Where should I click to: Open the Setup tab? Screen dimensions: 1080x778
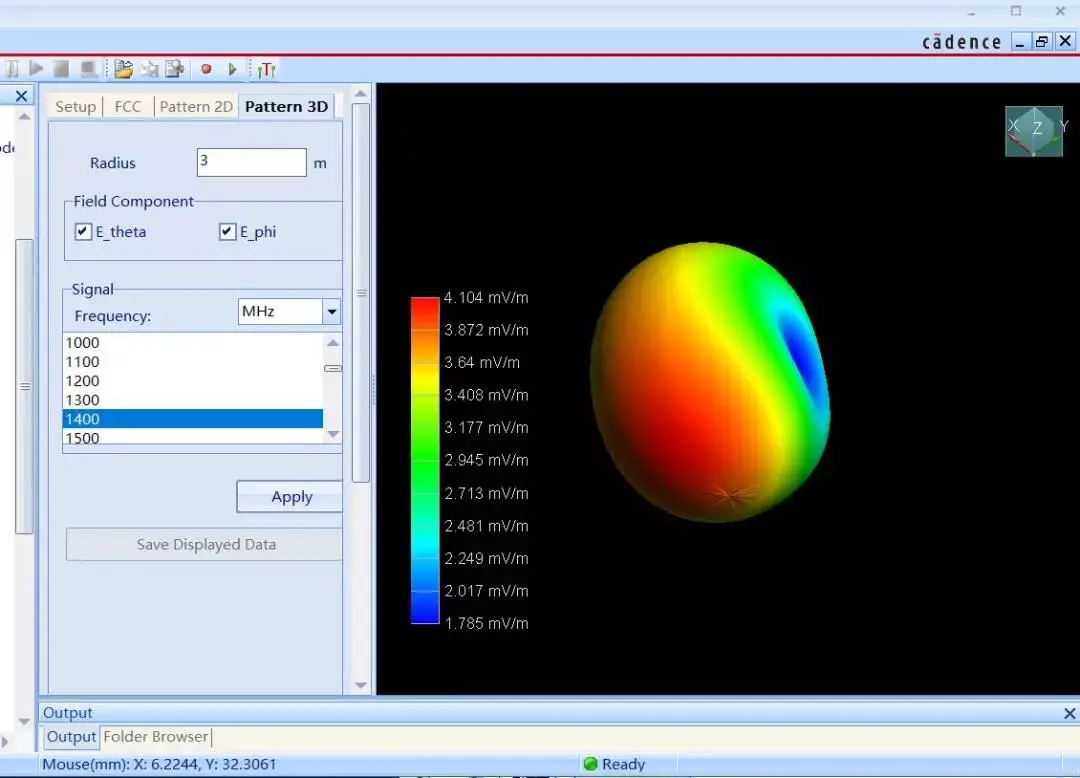pyautogui.click(x=76, y=107)
